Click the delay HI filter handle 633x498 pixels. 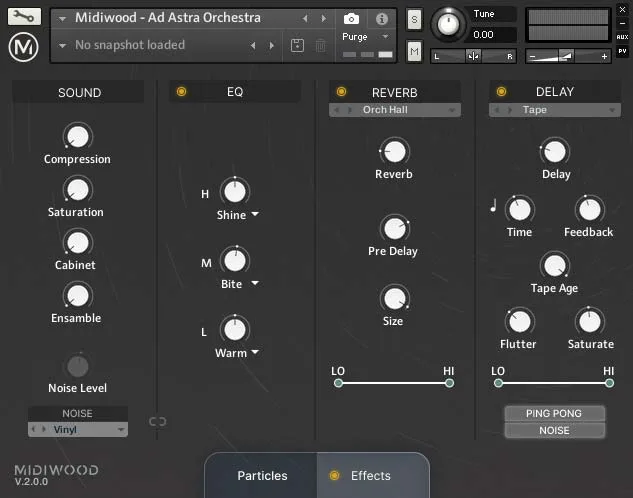[x=610, y=383]
